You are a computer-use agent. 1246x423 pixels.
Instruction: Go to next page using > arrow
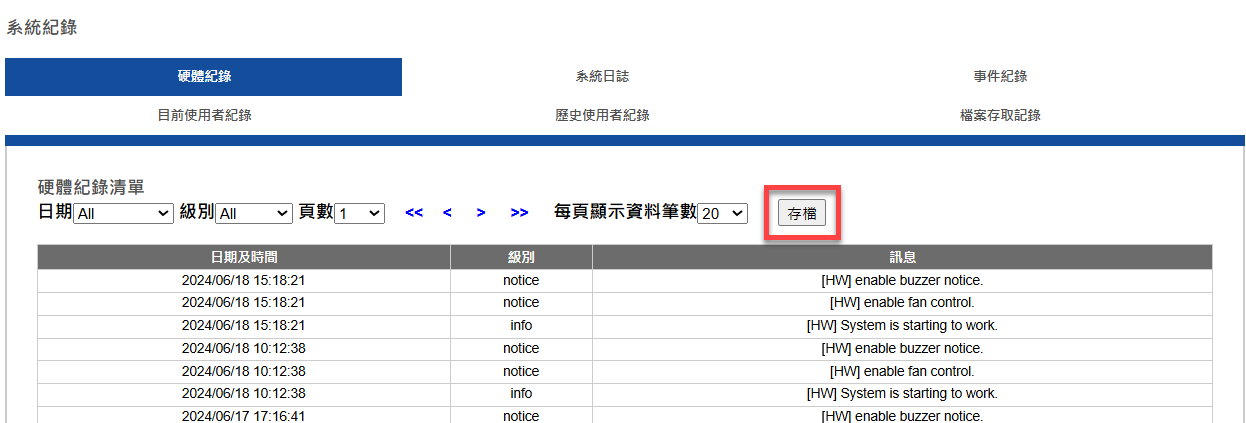tap(481, 213)
